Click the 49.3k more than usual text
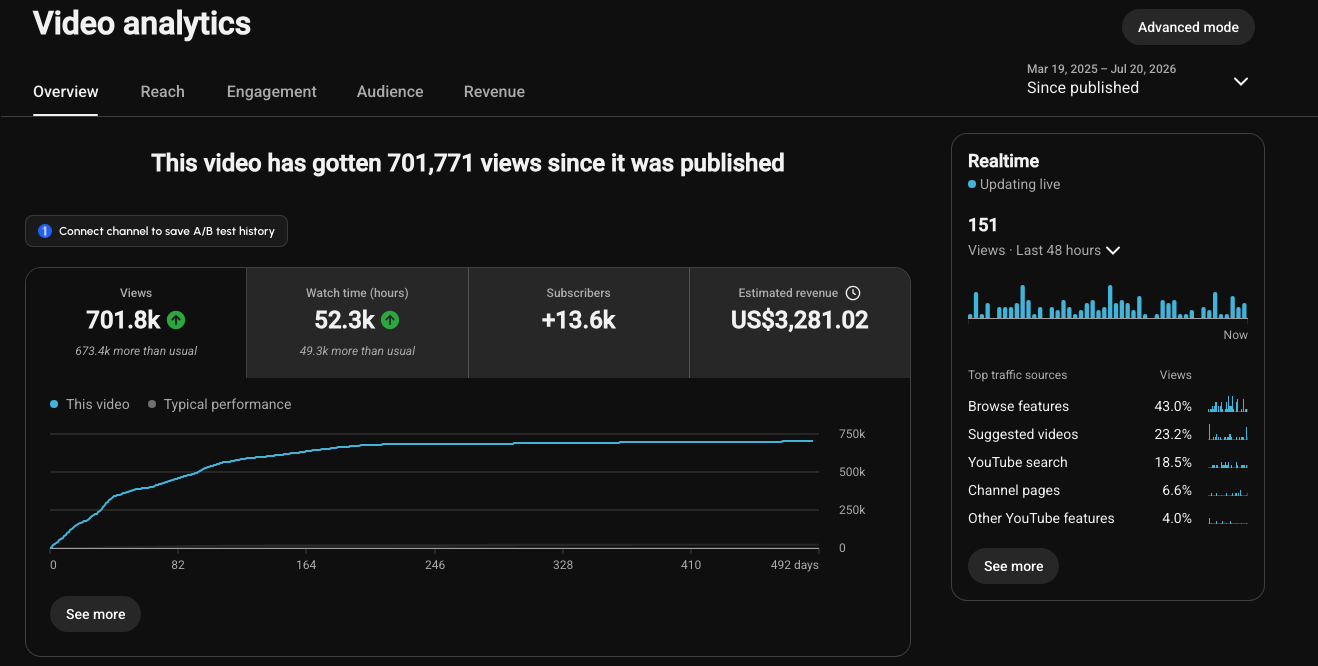 [x=357, y=351]
